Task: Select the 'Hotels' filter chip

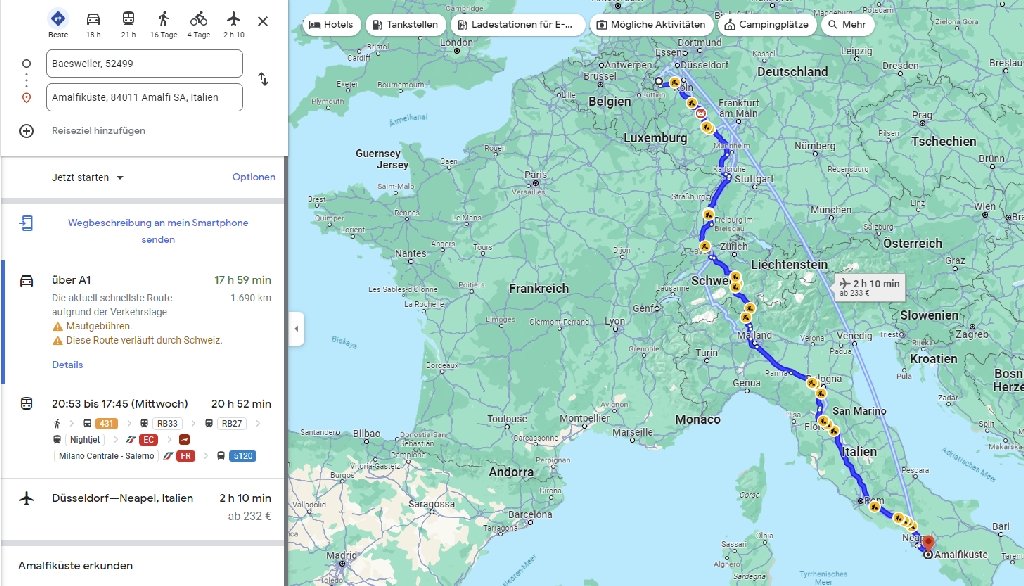Action: pos(330,24)
